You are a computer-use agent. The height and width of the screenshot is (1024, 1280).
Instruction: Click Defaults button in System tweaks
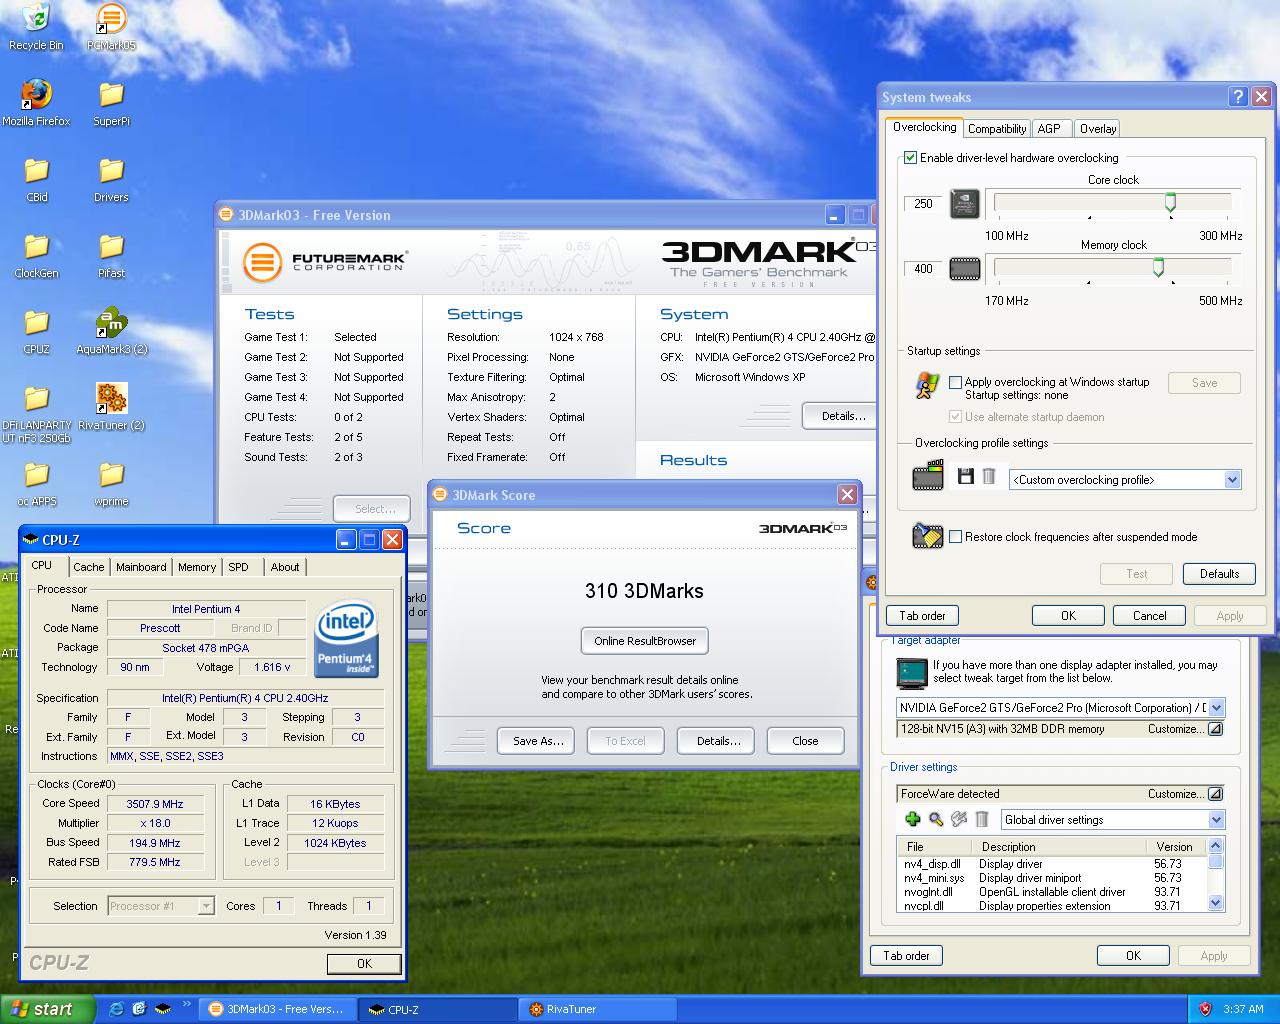coord(1219,574)
